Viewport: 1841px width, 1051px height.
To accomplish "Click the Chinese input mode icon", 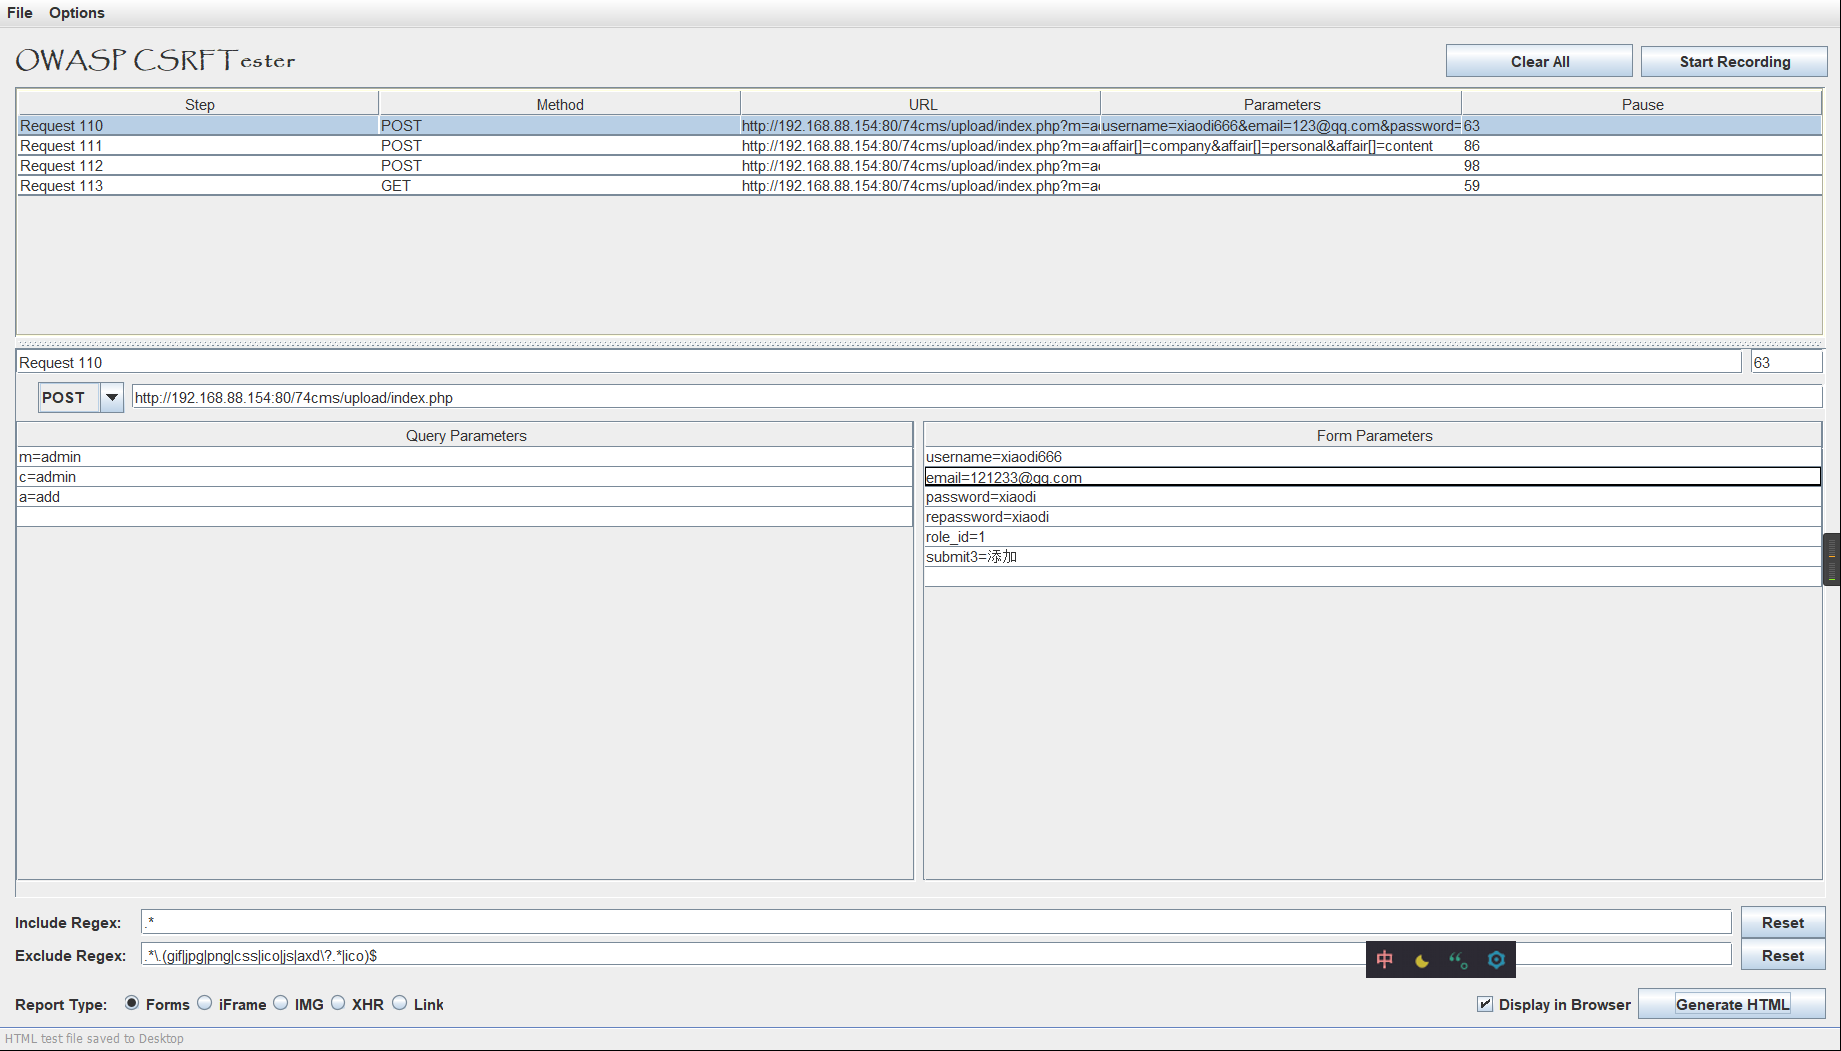I will click(x=1385, y=960).
